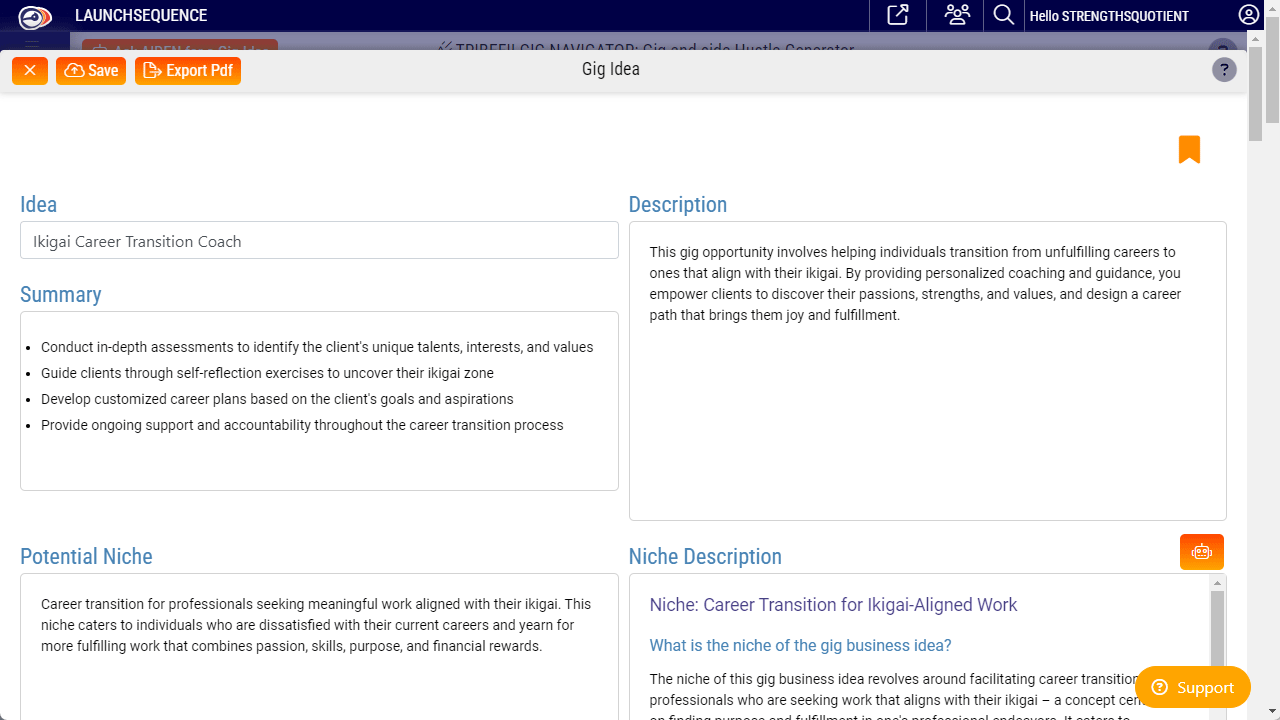Click the LaunchSequence logo icon
This screenshot has width=1280, height=720.
tap(35, 16)
